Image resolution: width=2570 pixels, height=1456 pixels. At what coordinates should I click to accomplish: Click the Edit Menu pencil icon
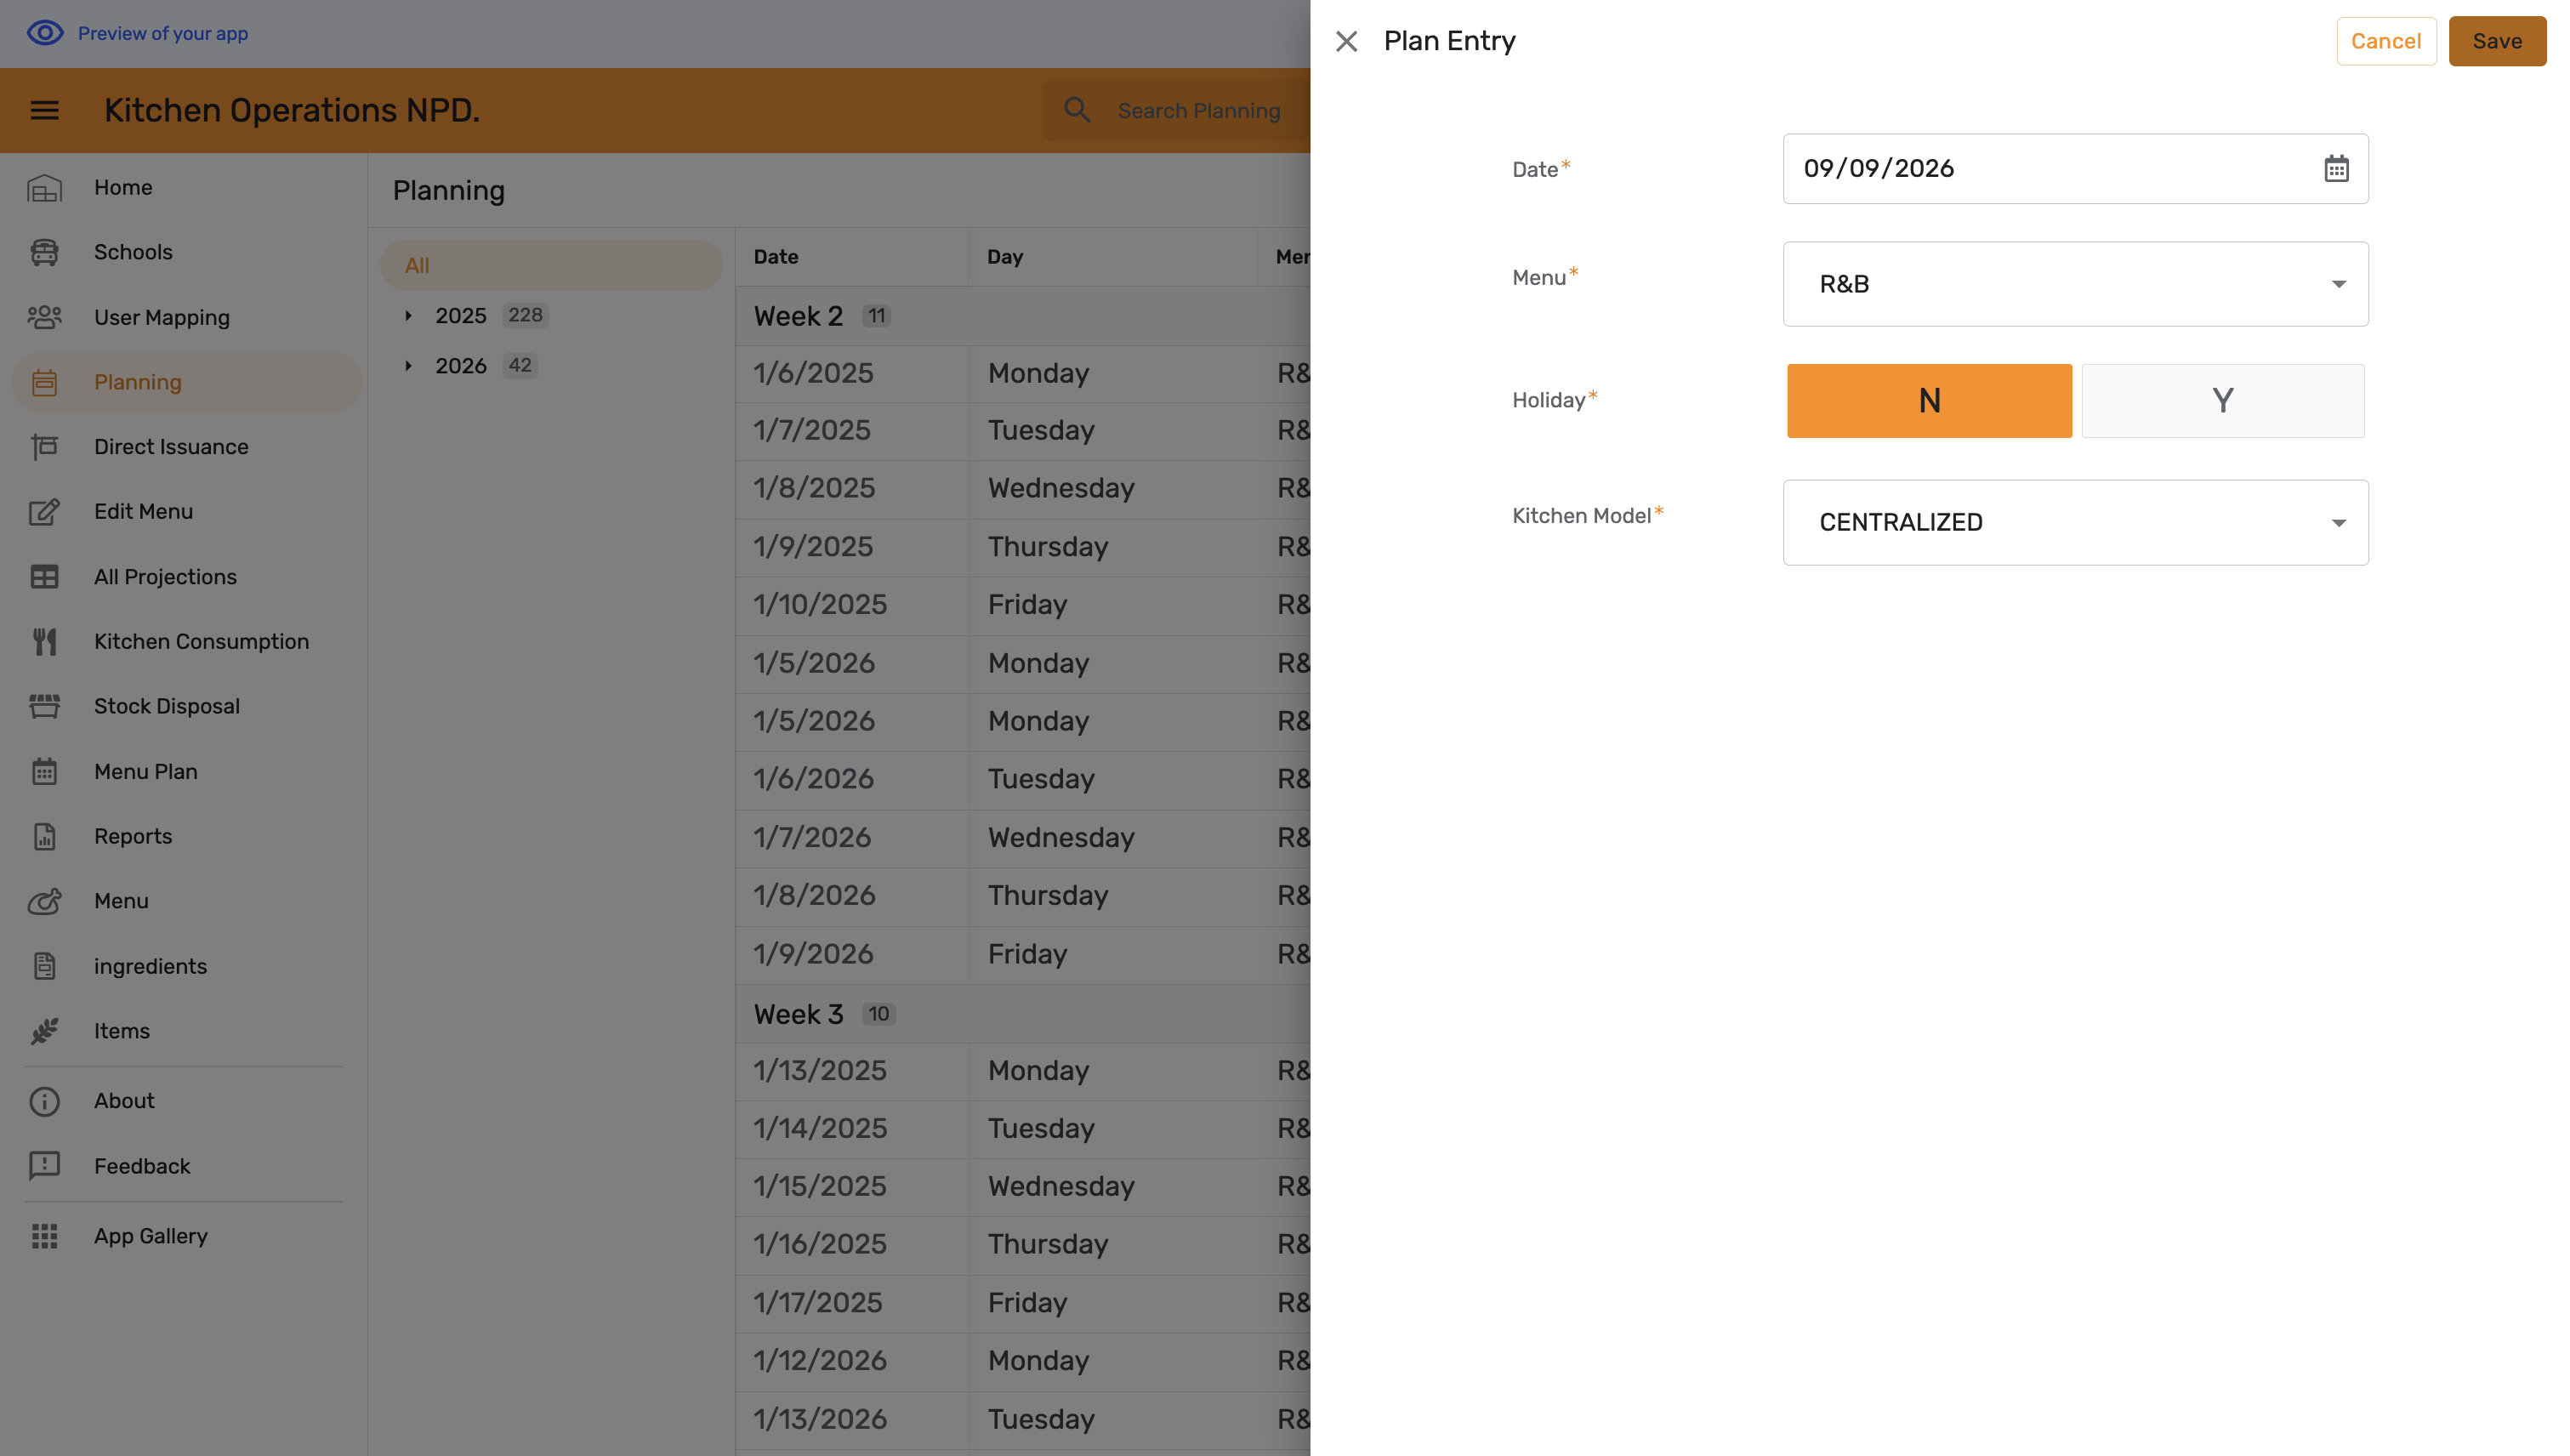click(44, 512)
